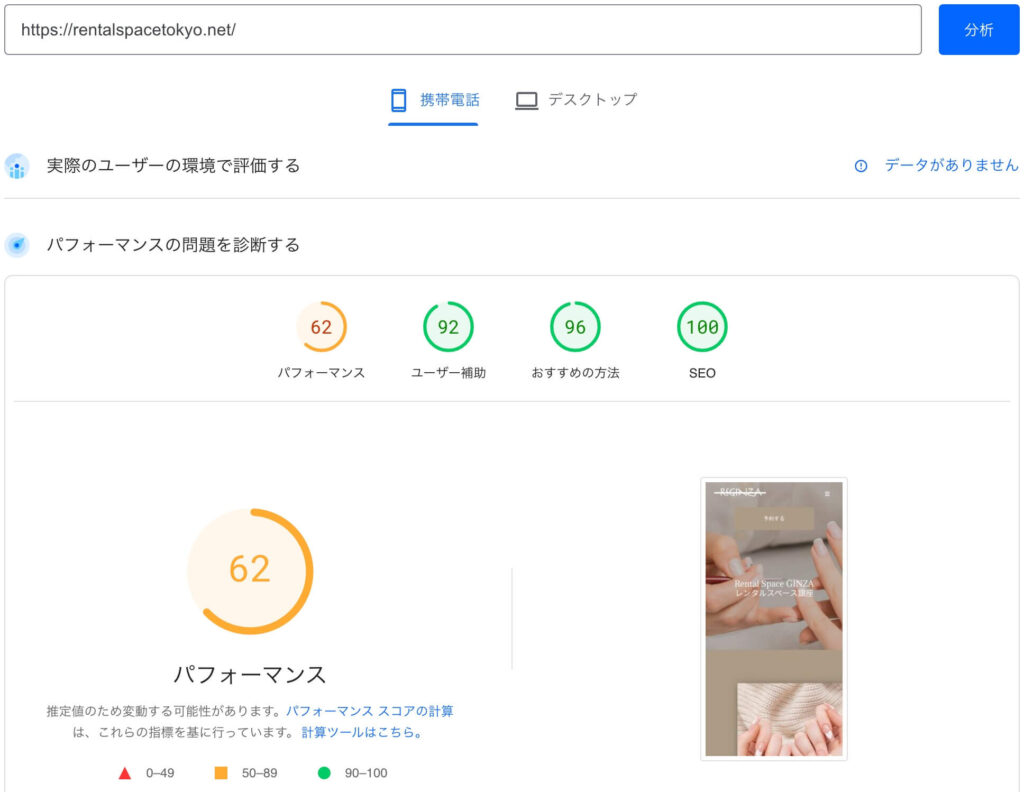The width and height of the screenshot is (1024, 792).
Task: Click the orange square 50–89 legend icon
Action: pos(221,773)
